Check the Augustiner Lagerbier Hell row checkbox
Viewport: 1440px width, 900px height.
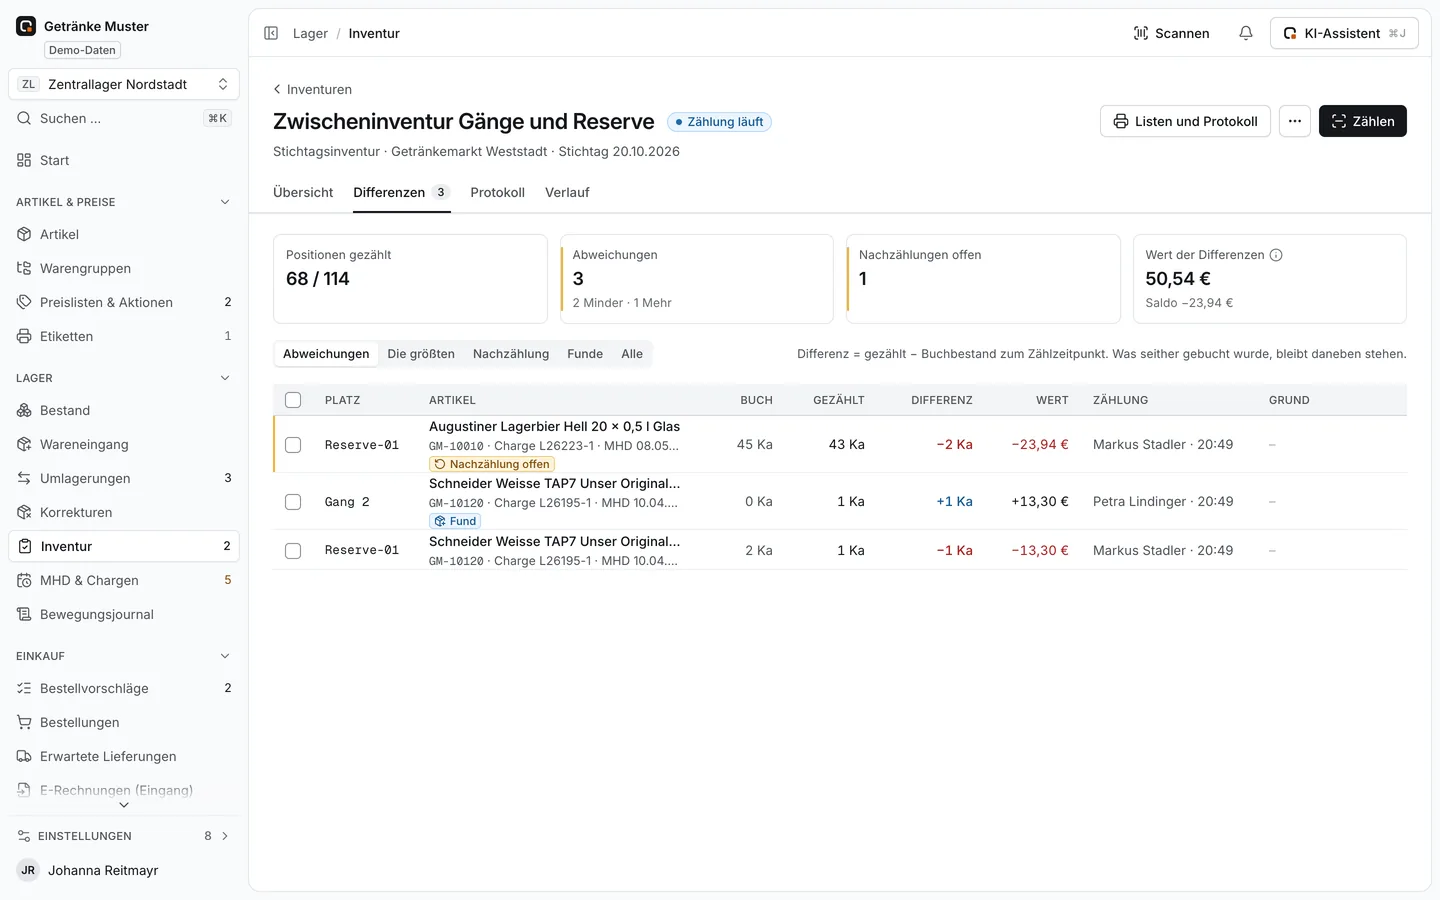pyautogui.click(x=293, y=445)
